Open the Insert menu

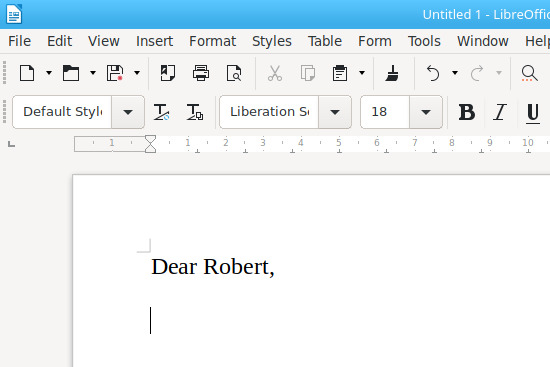tap(154, 41)
